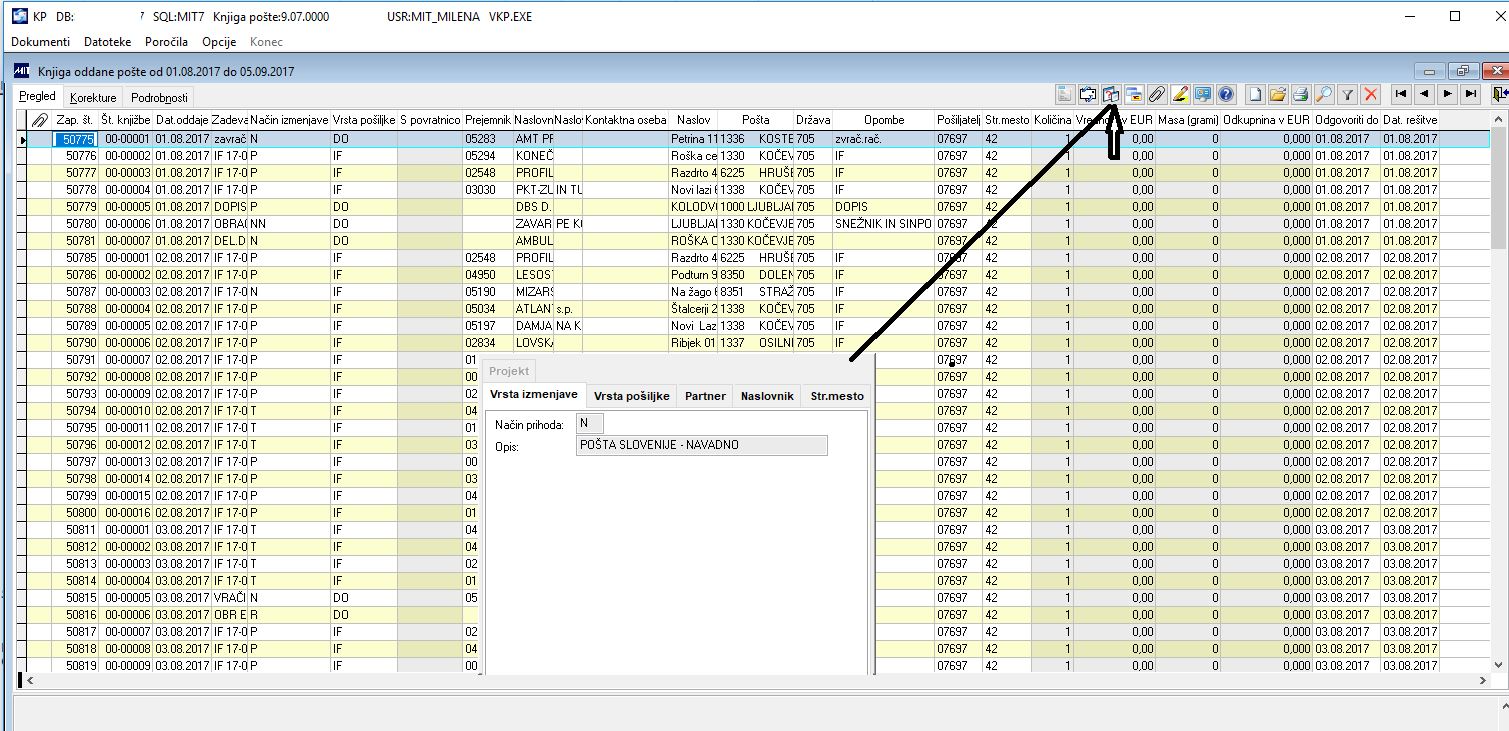
Task: Switch to the Korekture tab
Action: (x=93, y=98)
